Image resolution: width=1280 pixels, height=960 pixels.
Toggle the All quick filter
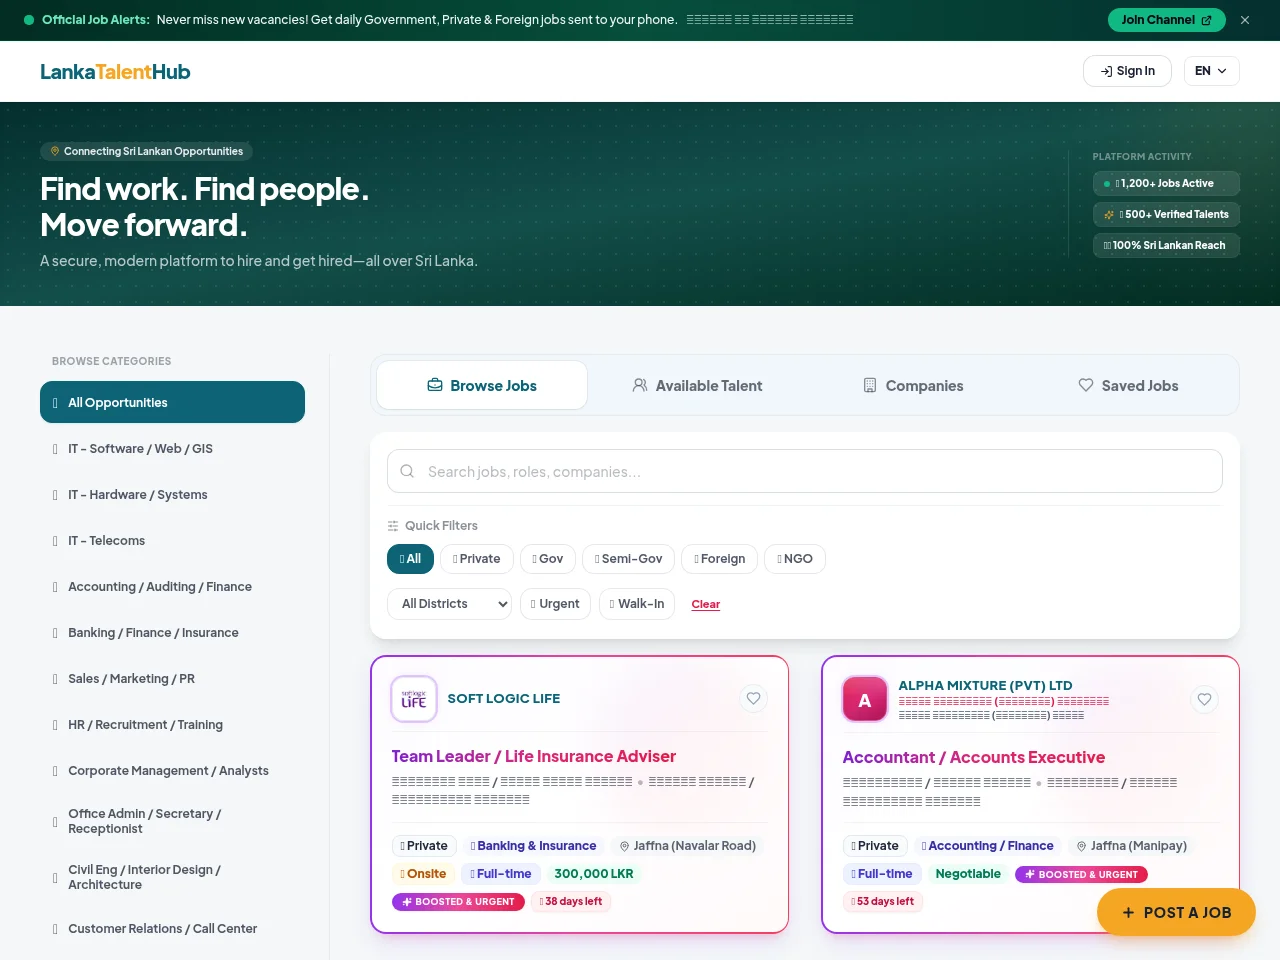[x=410, y=559]
